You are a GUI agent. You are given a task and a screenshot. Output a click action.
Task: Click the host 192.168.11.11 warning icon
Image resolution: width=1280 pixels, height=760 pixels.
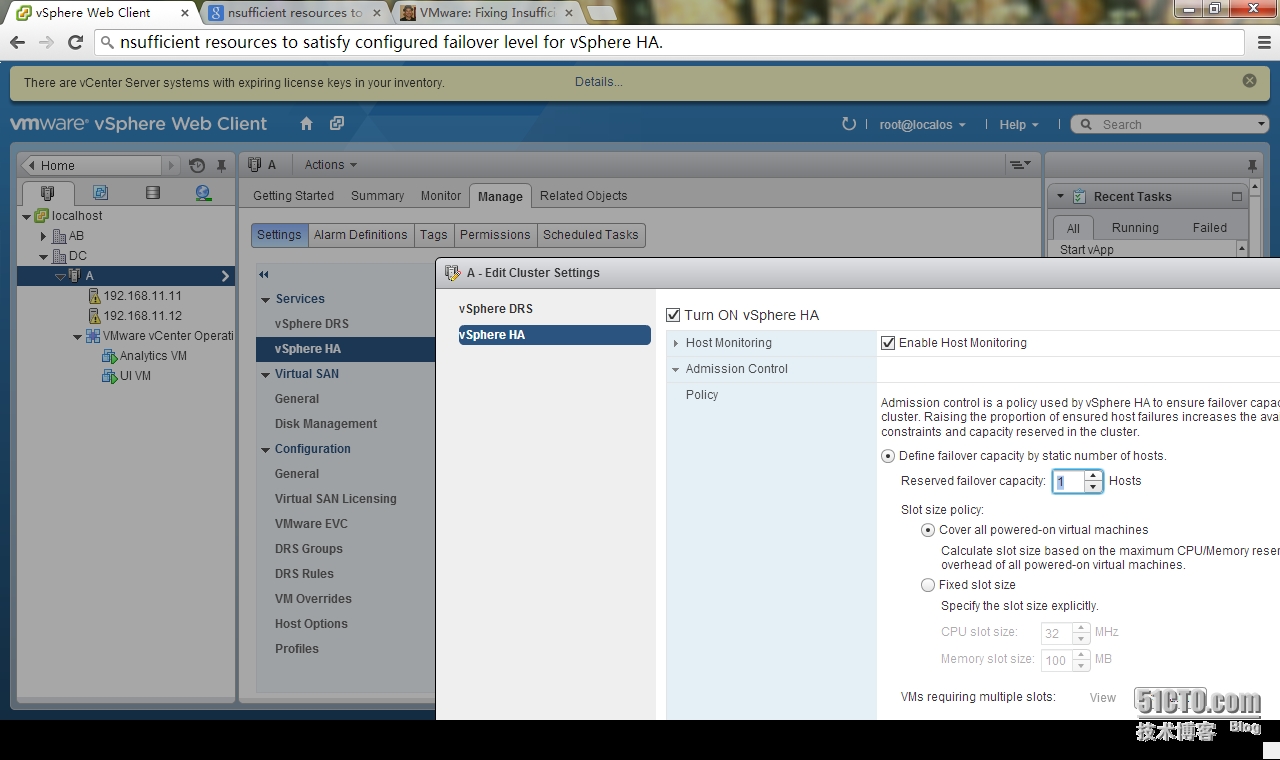95,296
